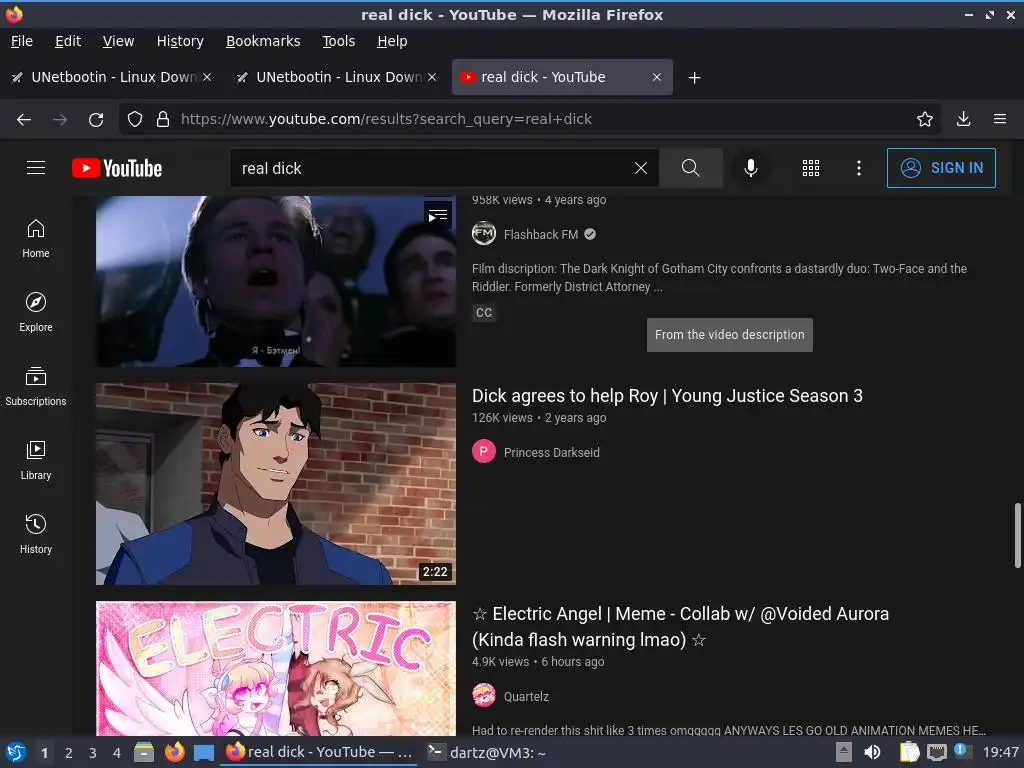Click the taskbar clock showing 19:47
This screenshot has height=768, width=1024.
tap(1000, 752)
